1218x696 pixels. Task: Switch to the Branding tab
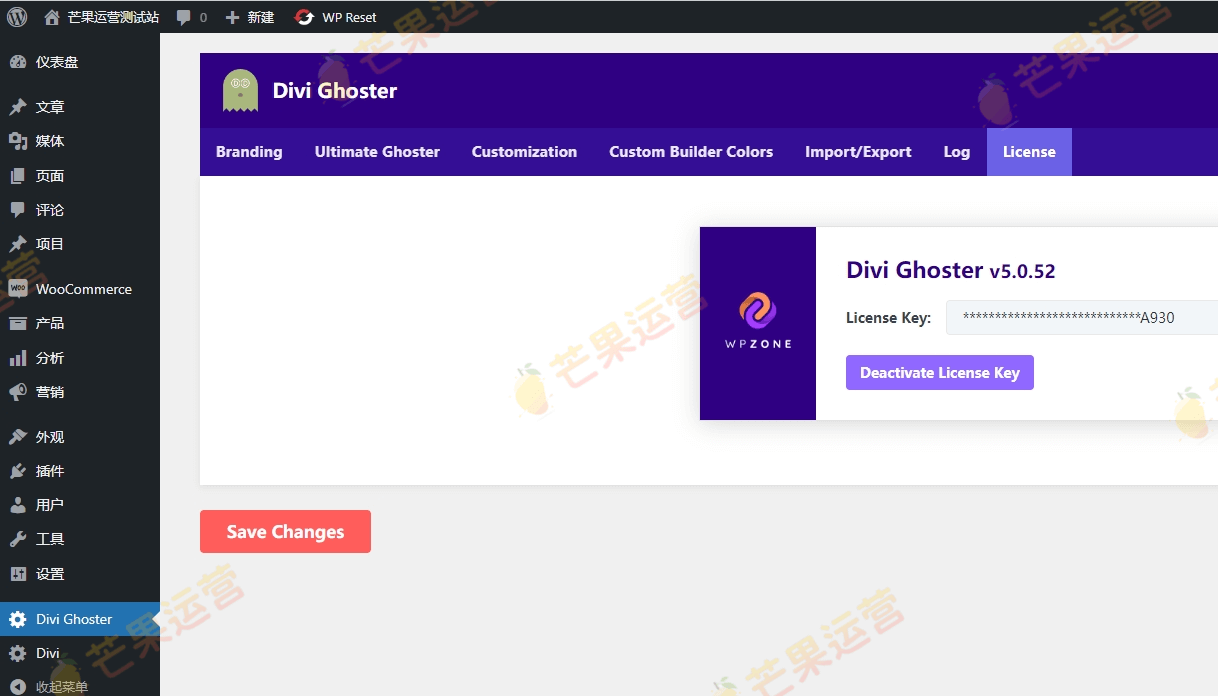tap(248, 151)
